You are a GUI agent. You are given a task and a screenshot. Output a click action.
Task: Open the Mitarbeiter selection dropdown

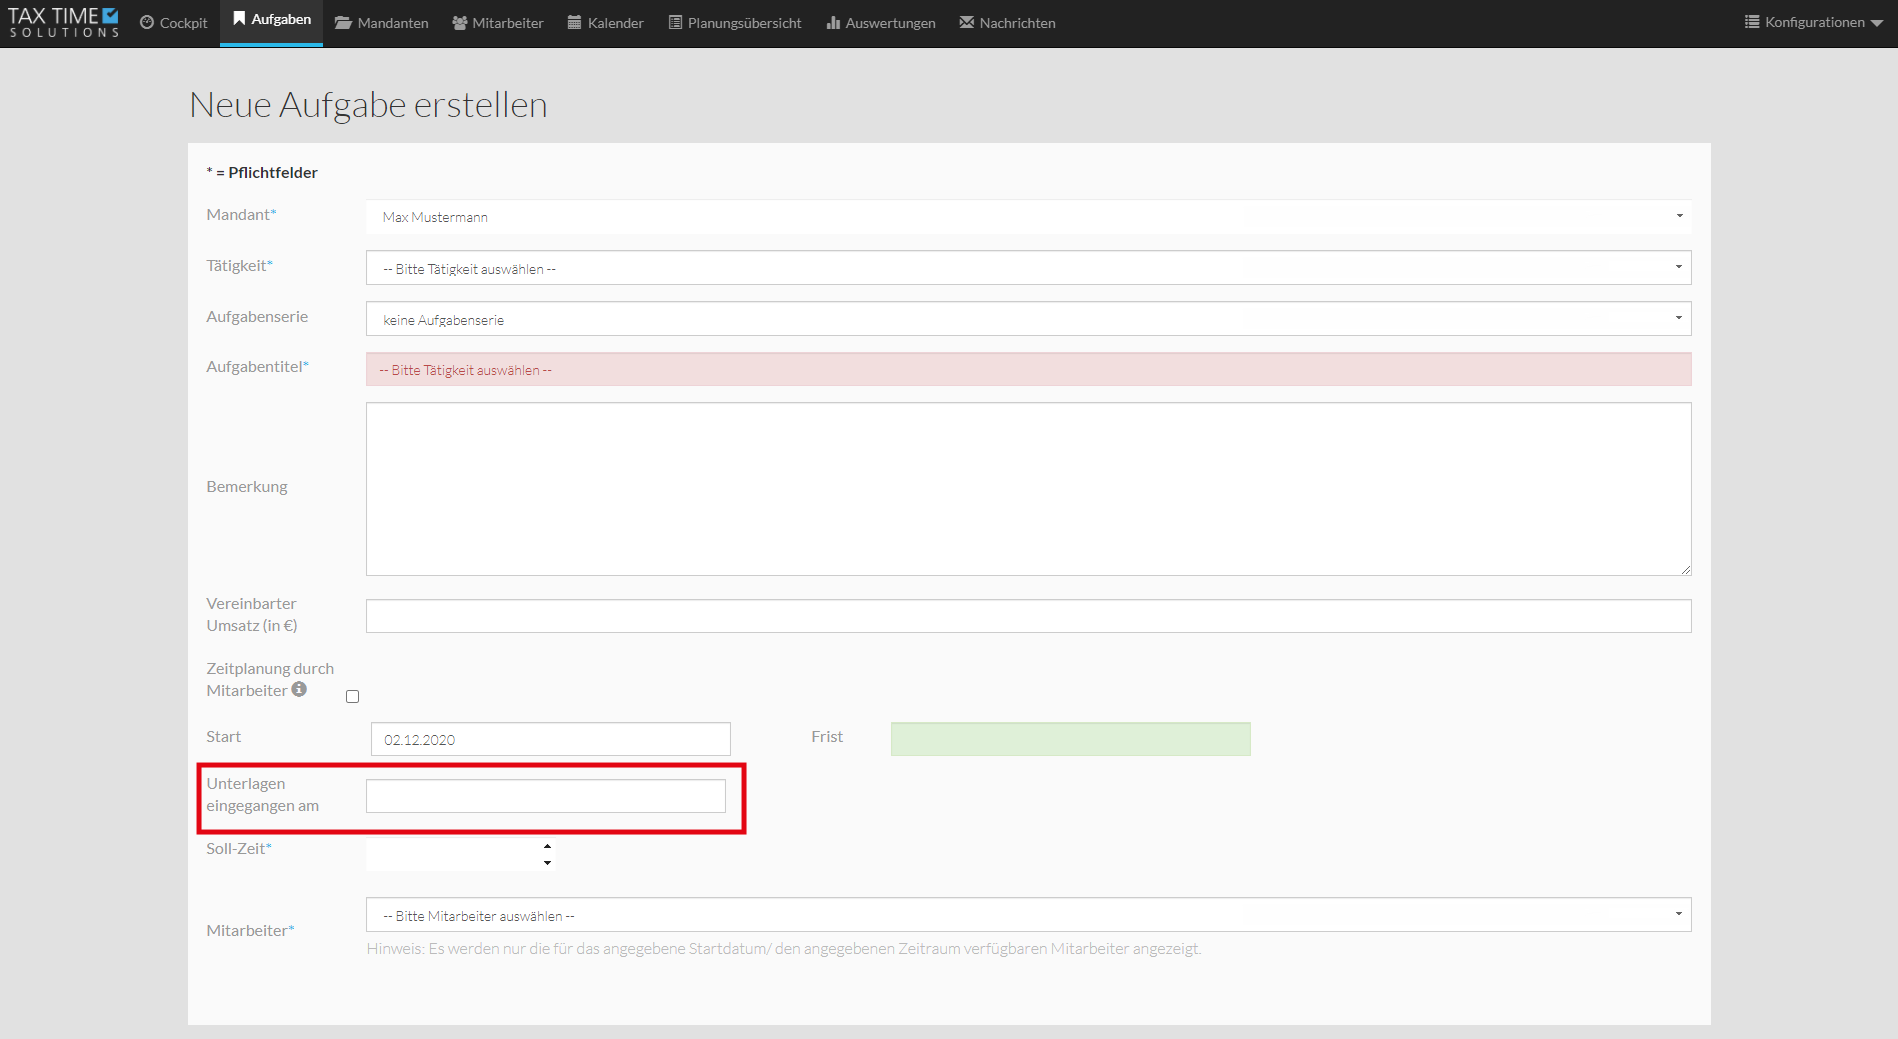coord(1029,915)
